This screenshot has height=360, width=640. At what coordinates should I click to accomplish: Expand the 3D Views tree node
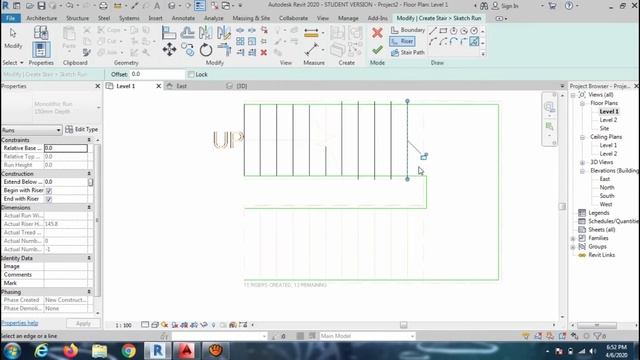click(582, 162)
